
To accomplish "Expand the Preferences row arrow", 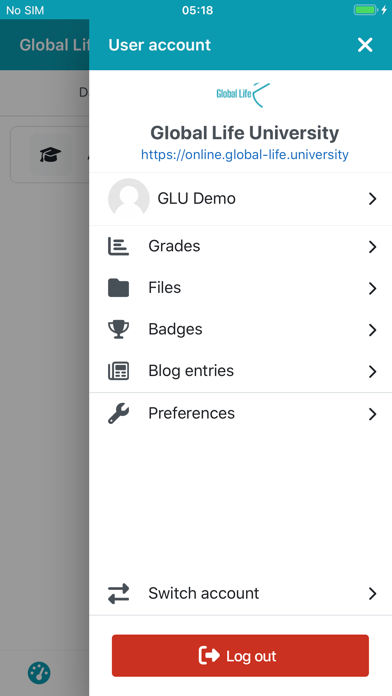I will click(x=372, y=414).
